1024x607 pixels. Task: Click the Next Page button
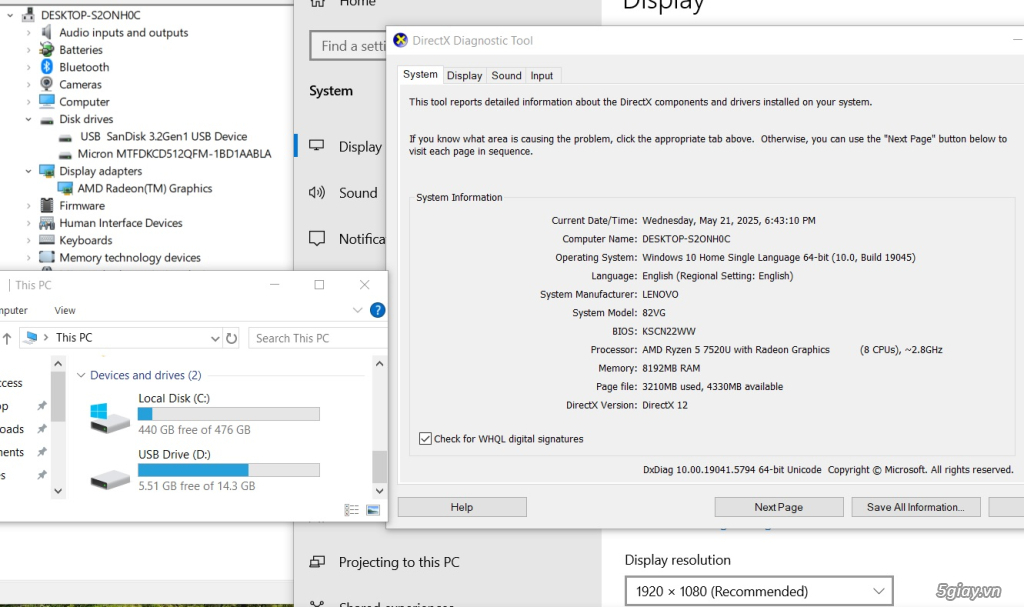(x=778, y=507)
